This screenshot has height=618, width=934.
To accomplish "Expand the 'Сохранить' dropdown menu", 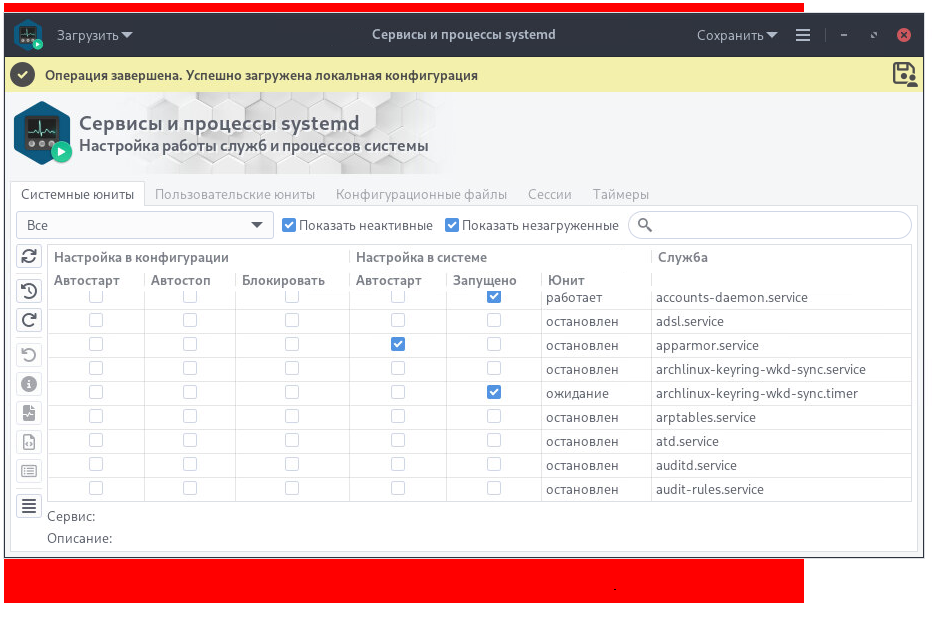I will coord(737,35).
